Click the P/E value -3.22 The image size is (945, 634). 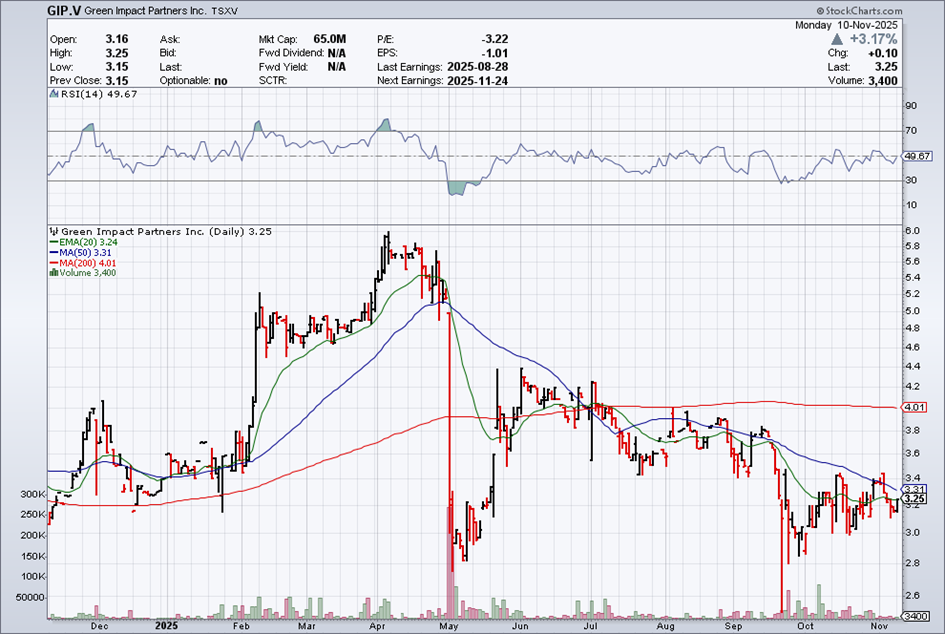click(495, 39)
